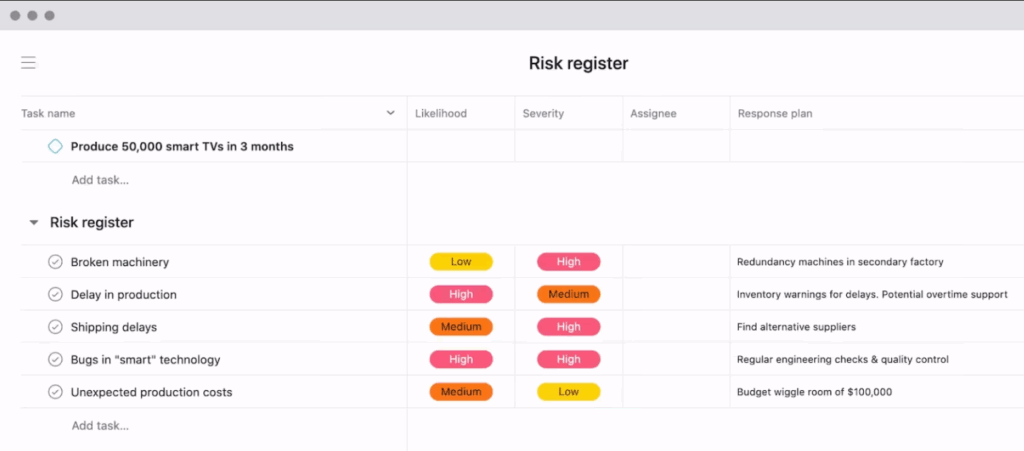This screenshot has width=1024, height=451.
Task: Open the Produce 50,000 smart TVs milestone
Action: pyautogui.click(x=182, y=147)
